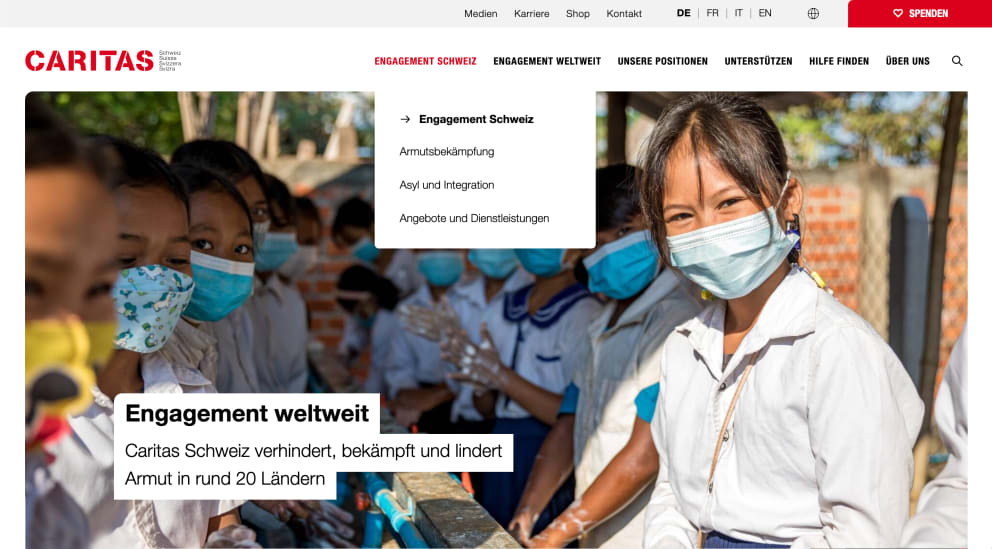Switch language to IT
This screenshot has width=992, height=549.
(x=738, y=13)
